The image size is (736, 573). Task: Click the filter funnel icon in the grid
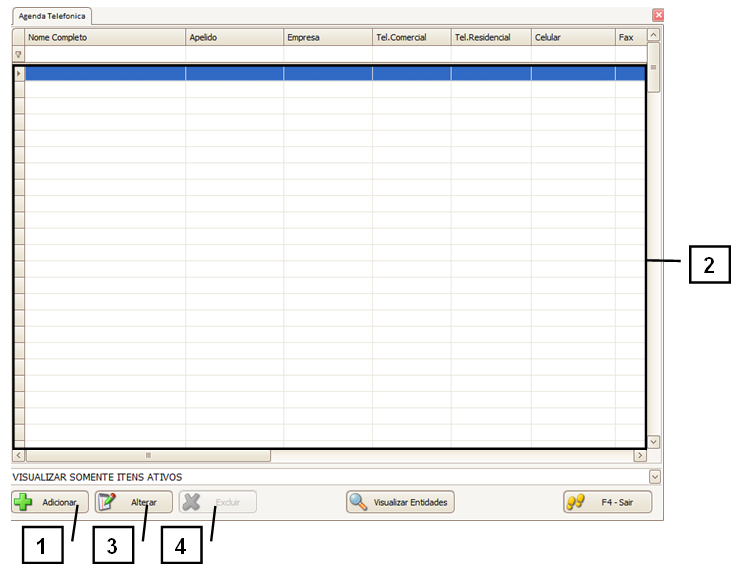pyautogui.click(x=18, y=54)
